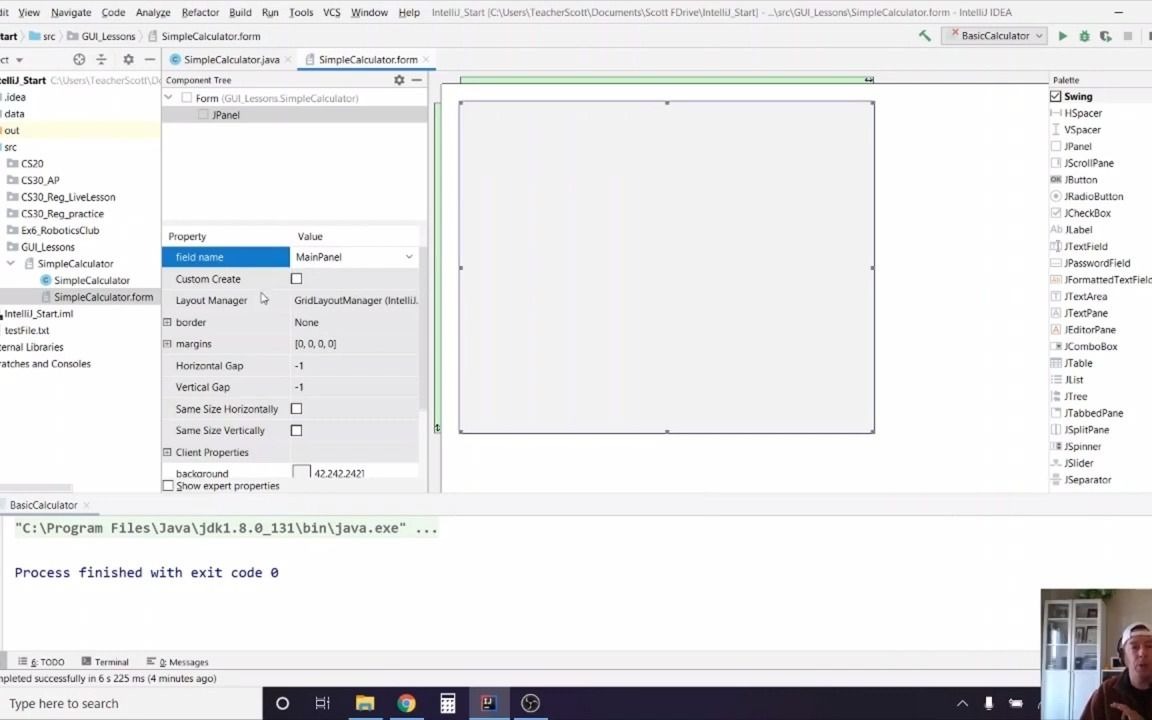Viewport: 1152px width, 720px height.
Task: Collapse the Form node in Component Tree
Action: pos(169,97)
